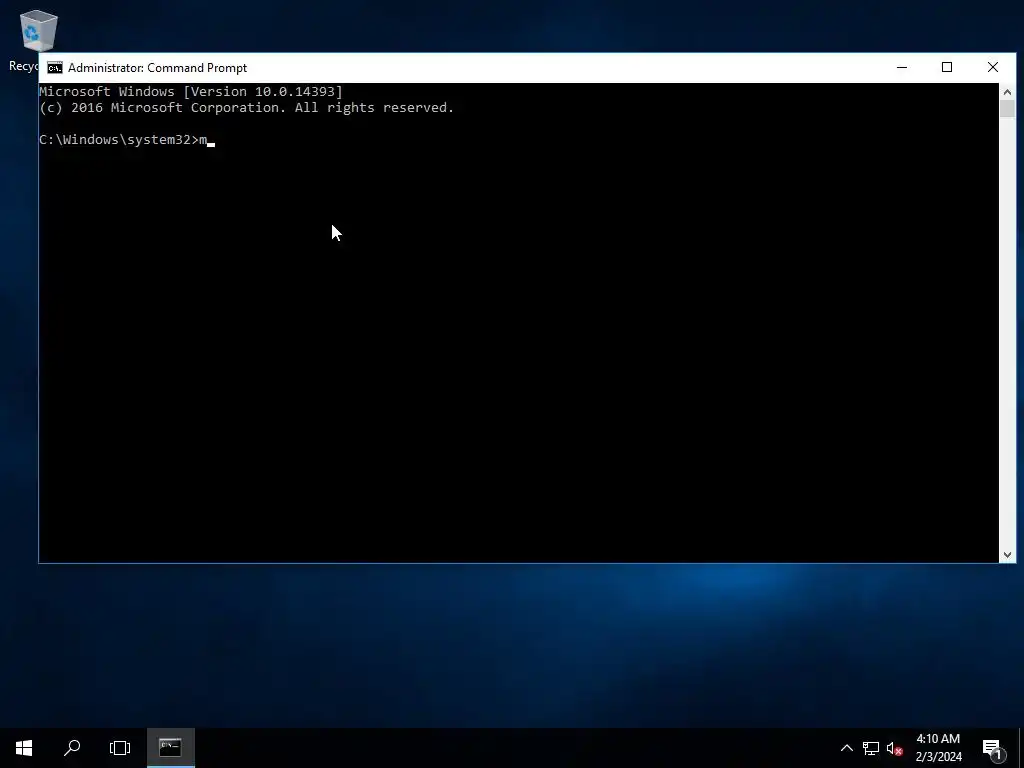Open the 4:10 AM clock and date
Viewport: 1024px width, 768px height.
[x=938, y=748]
